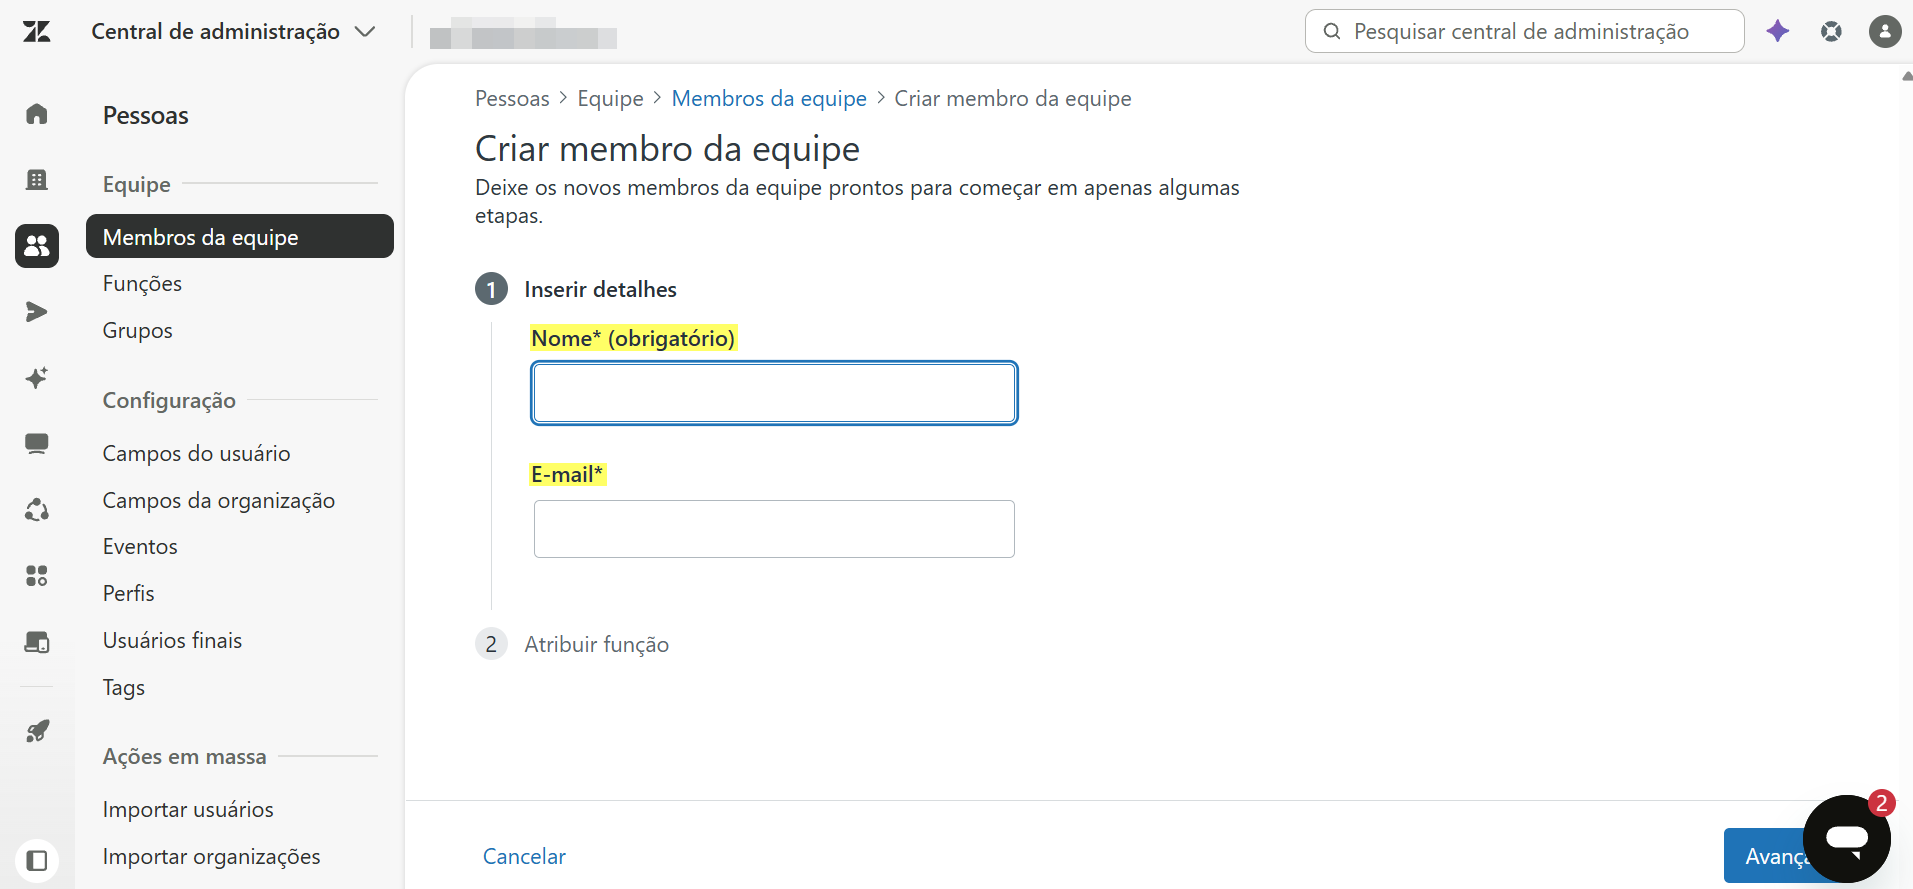The width and height of the screenshot is (1913, 889).
Task: Click the purple sparkle AI icon
Action: pyautogui.click(x=1778, y=31)
